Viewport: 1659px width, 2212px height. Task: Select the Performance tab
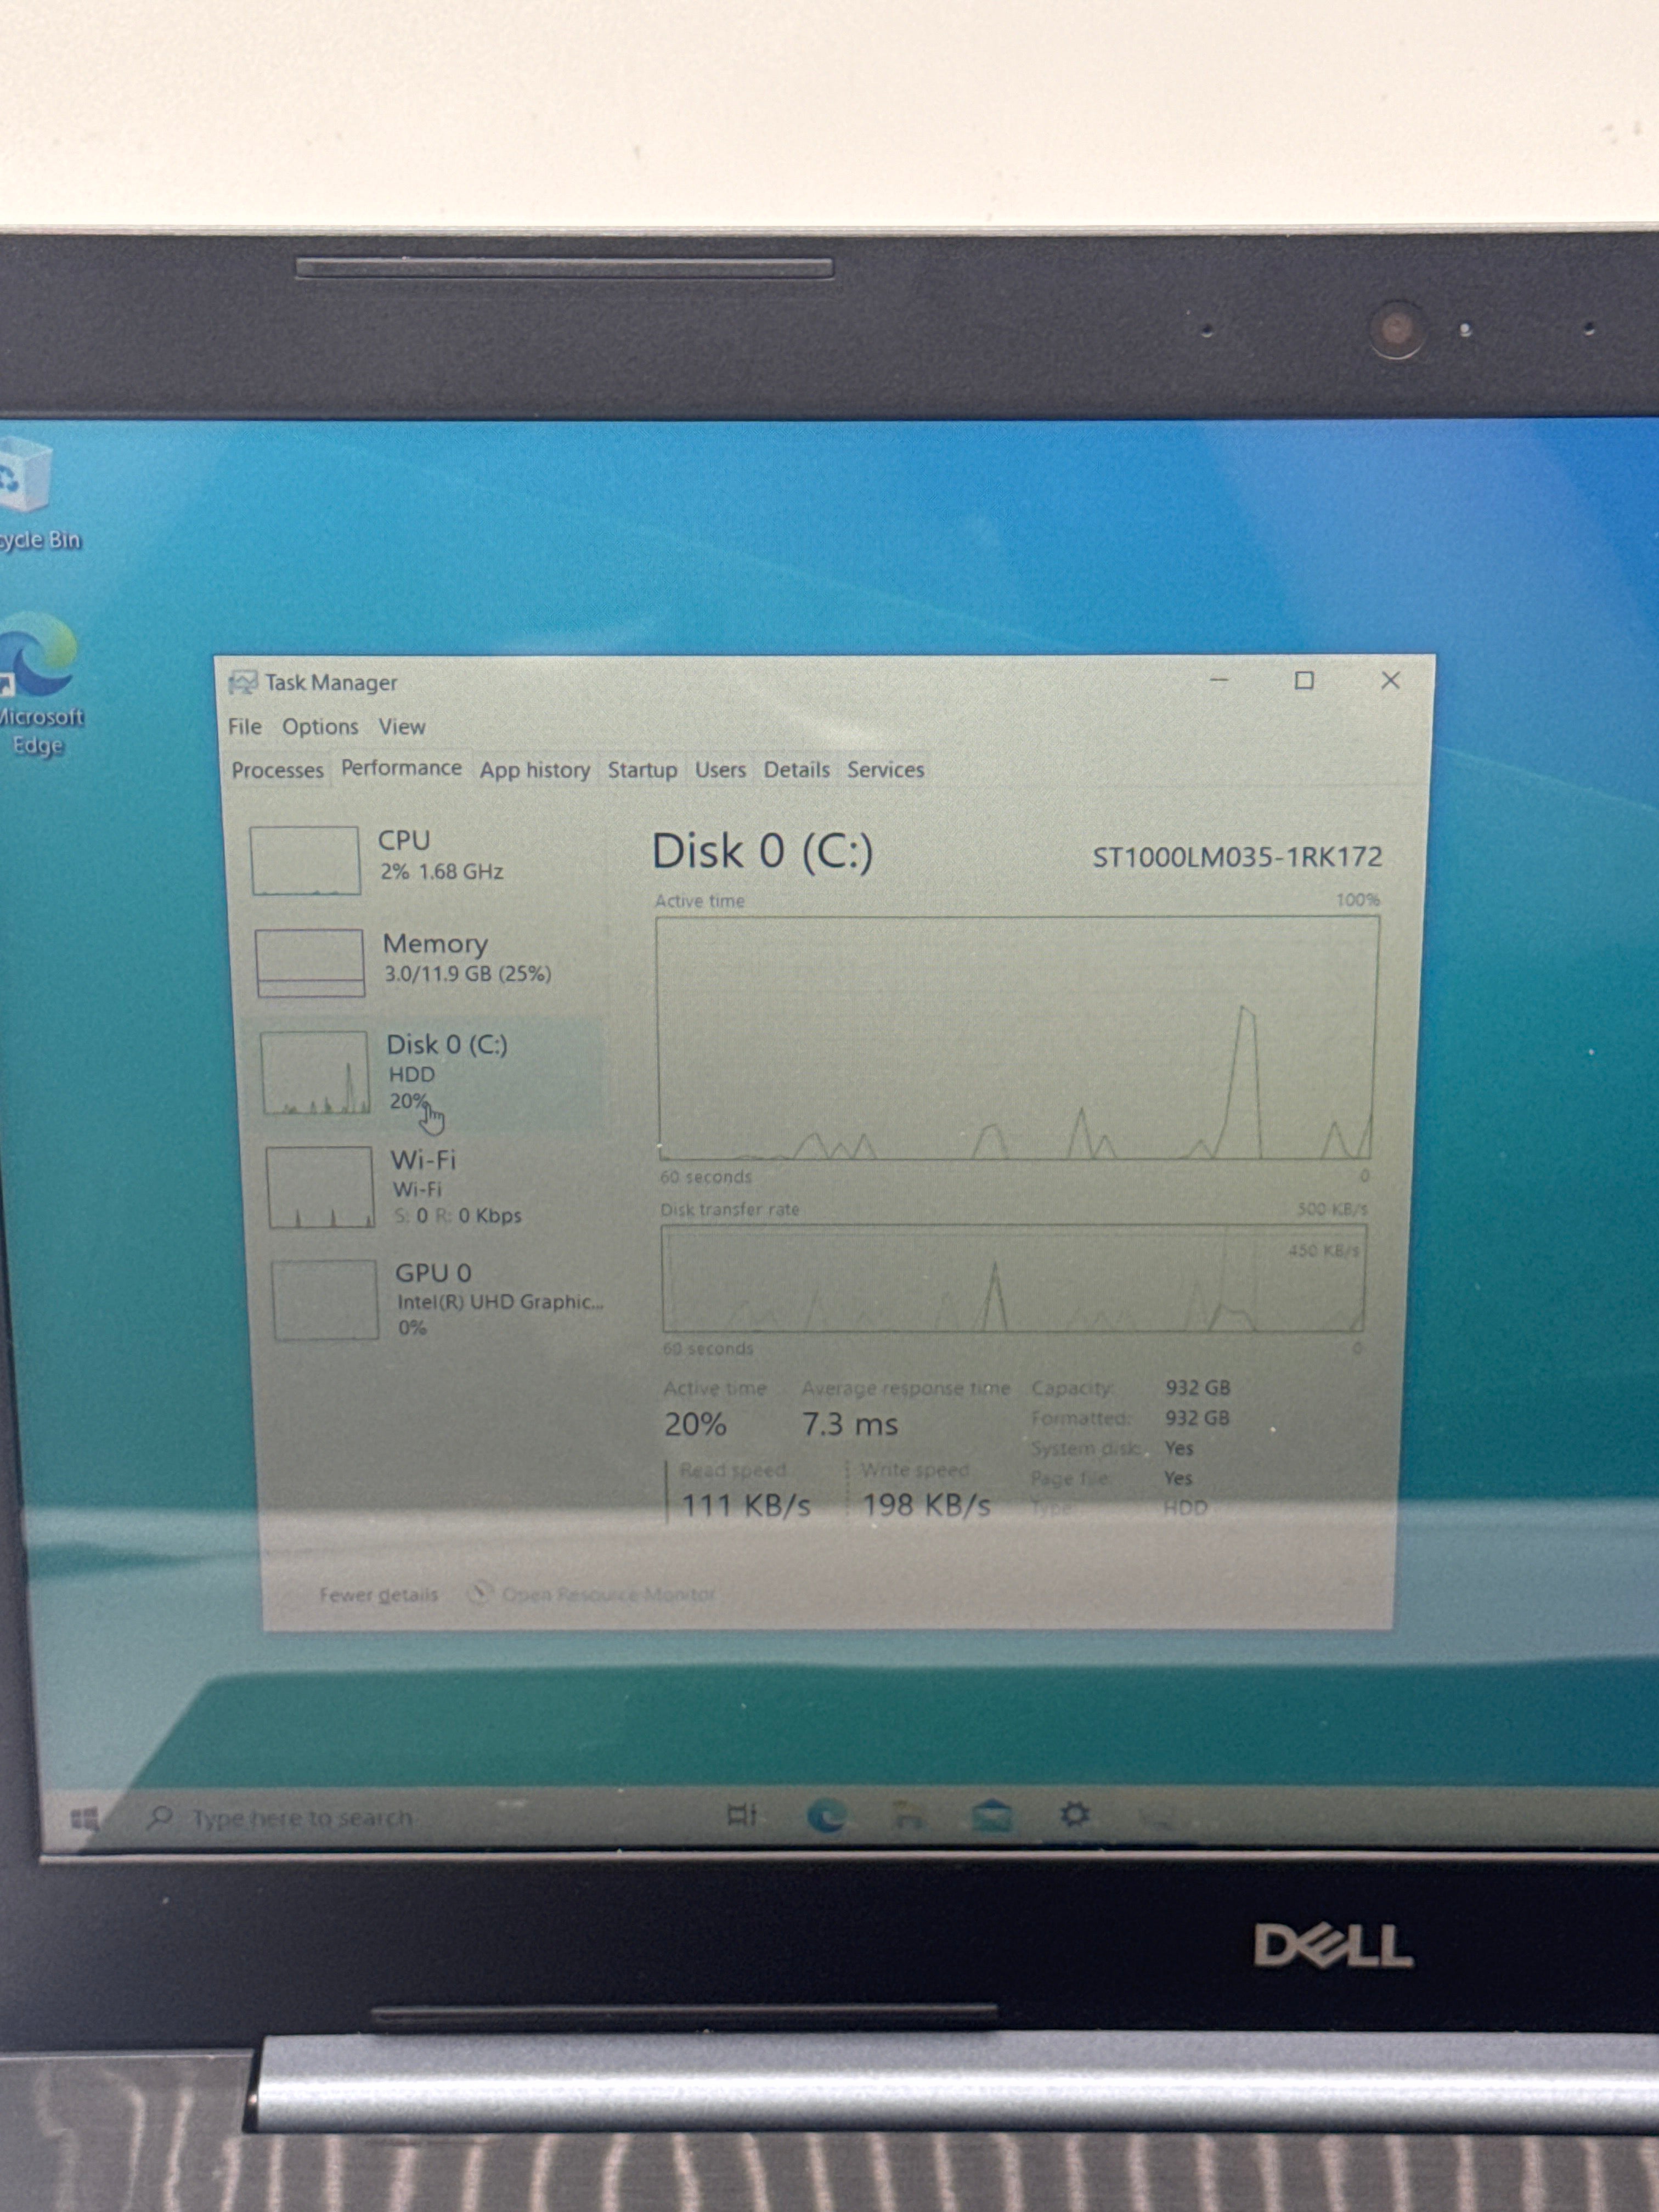tap(401, 768)
